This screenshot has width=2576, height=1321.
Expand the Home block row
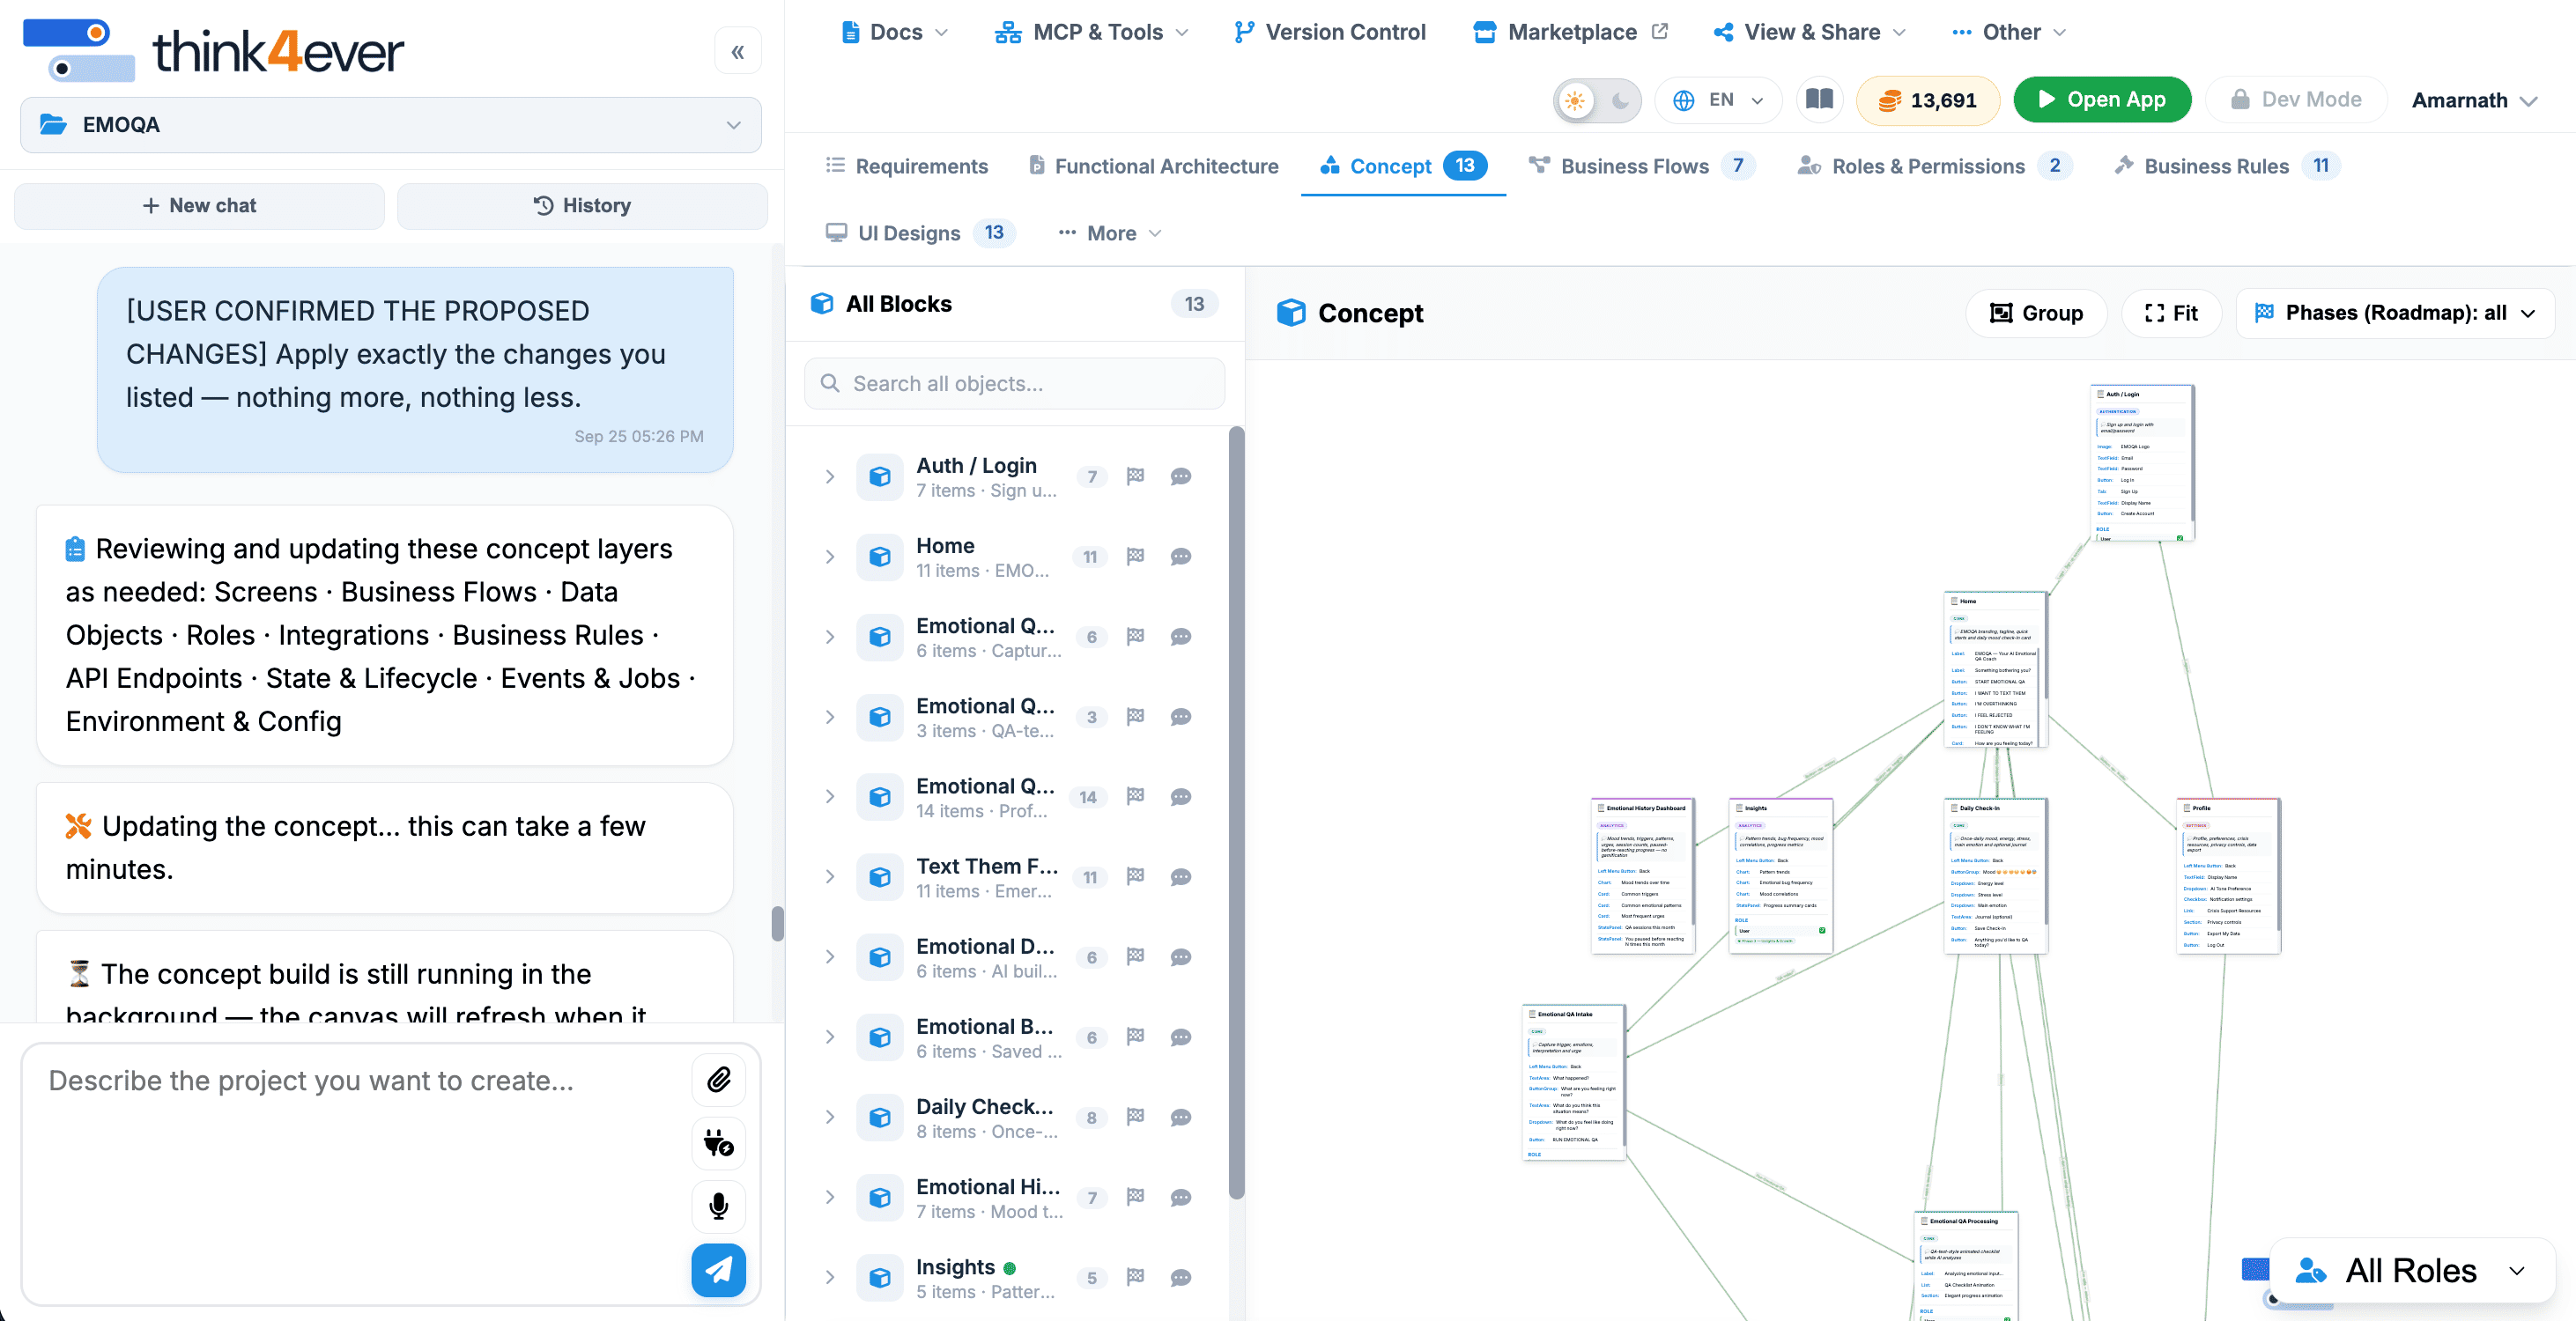pos(829,556)
